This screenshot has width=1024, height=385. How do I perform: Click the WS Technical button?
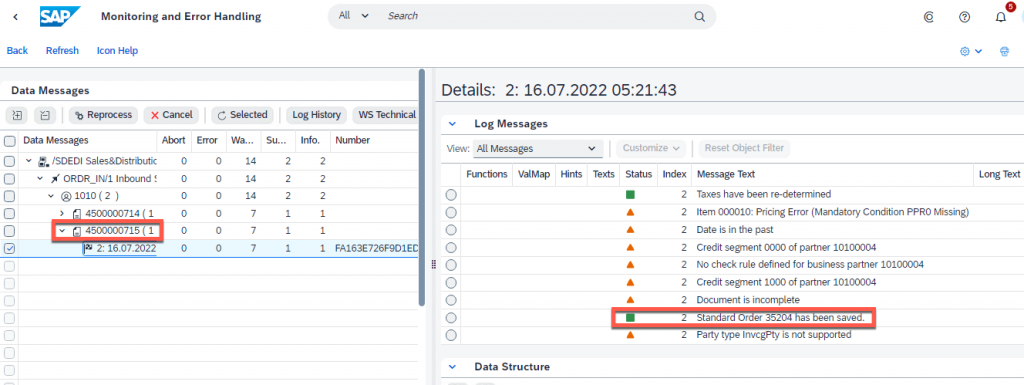pos(385,116)
